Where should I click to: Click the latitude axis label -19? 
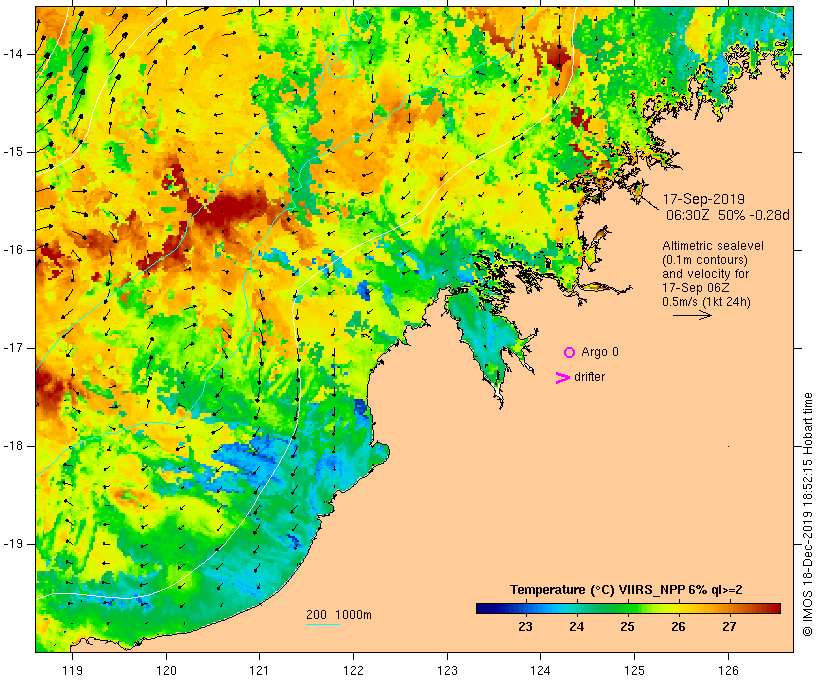click(13, 544)
